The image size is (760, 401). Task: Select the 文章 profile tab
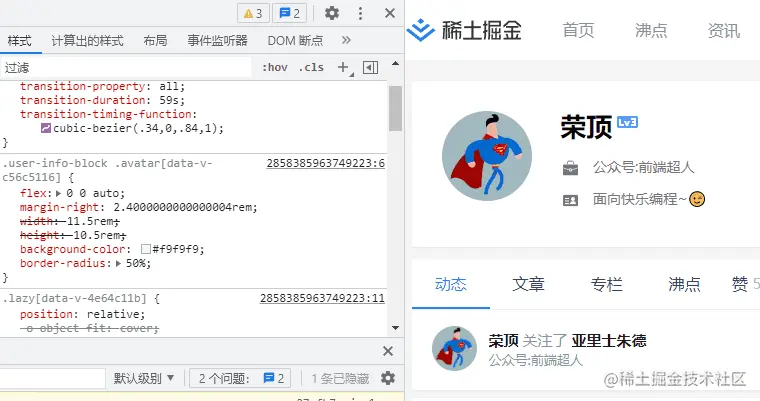click(x=528, y=284)
